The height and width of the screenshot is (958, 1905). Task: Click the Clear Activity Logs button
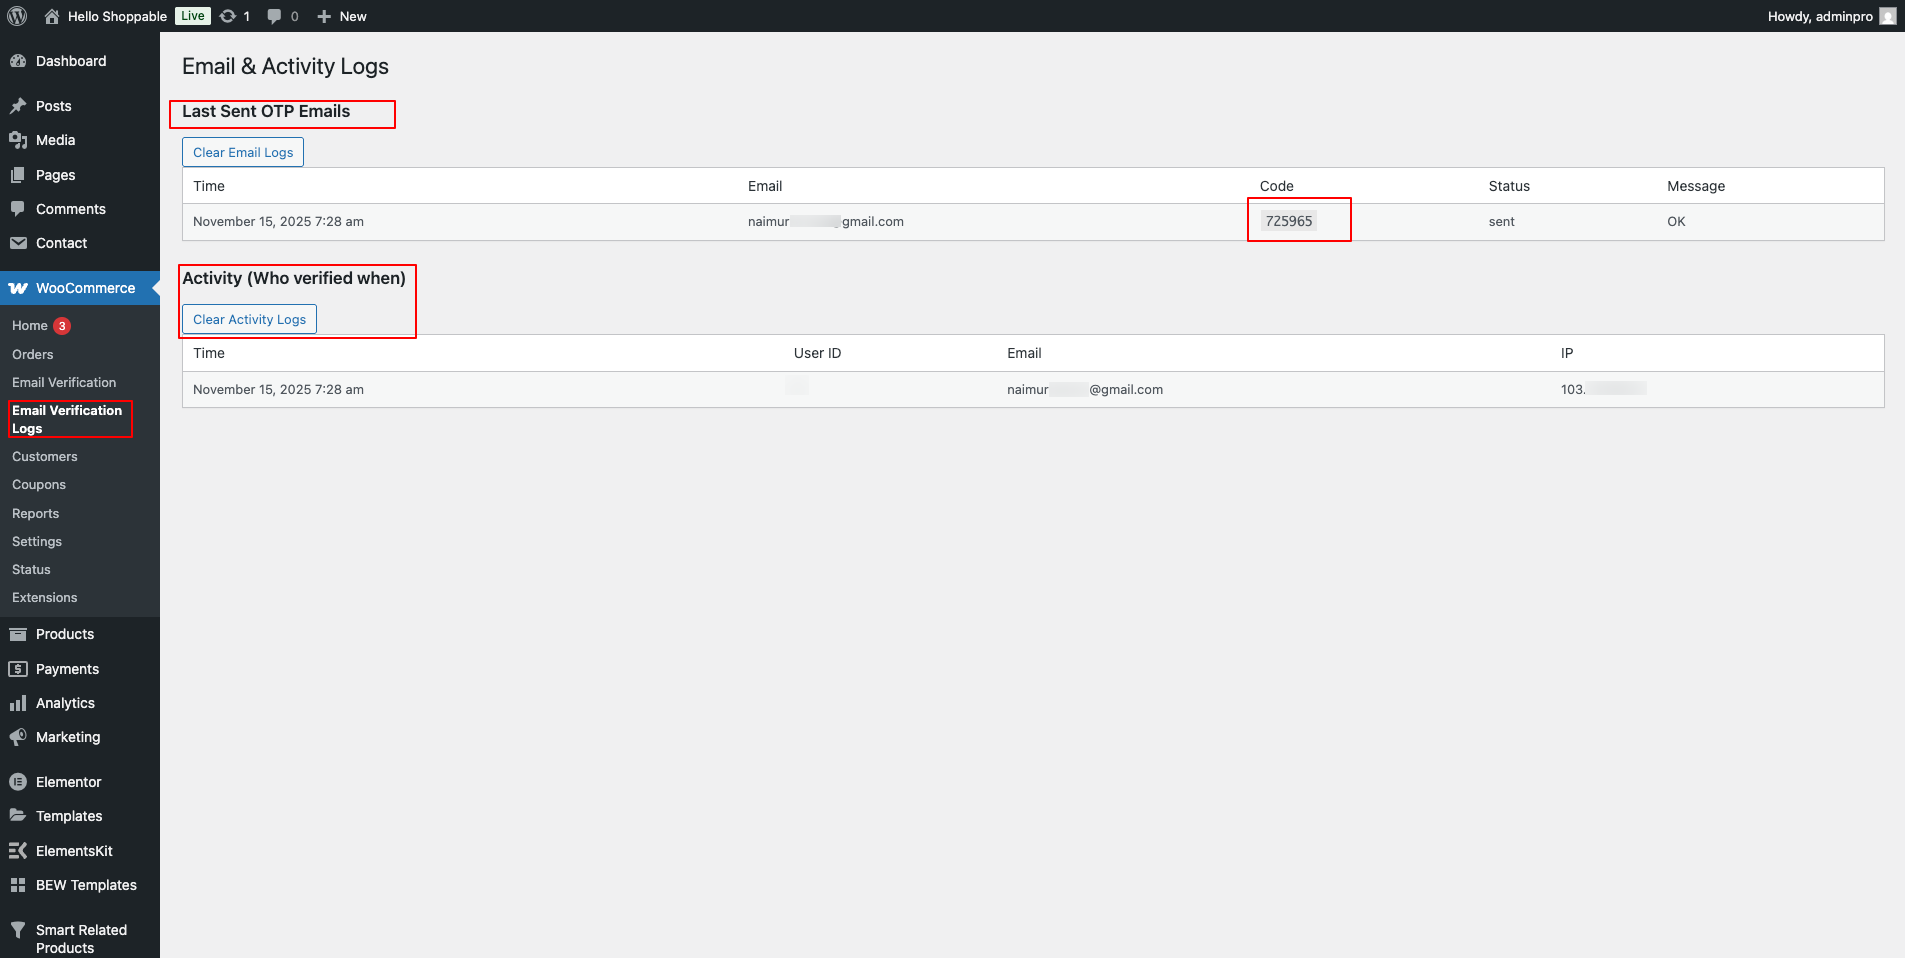point(248,319)
